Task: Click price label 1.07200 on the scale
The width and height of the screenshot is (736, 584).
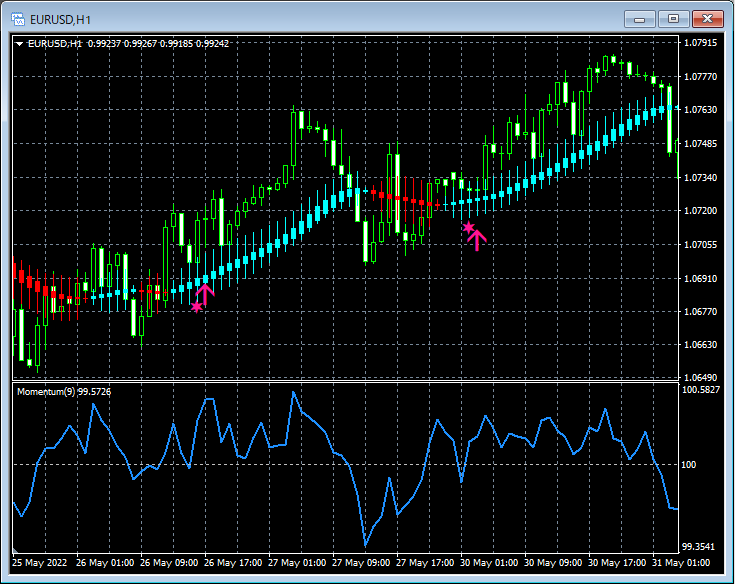Action: 700,211
